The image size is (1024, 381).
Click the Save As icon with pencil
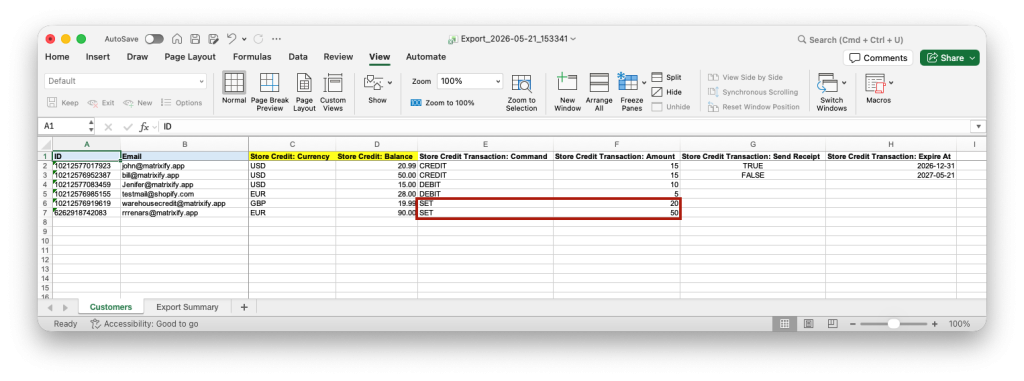tap(213, 39)
